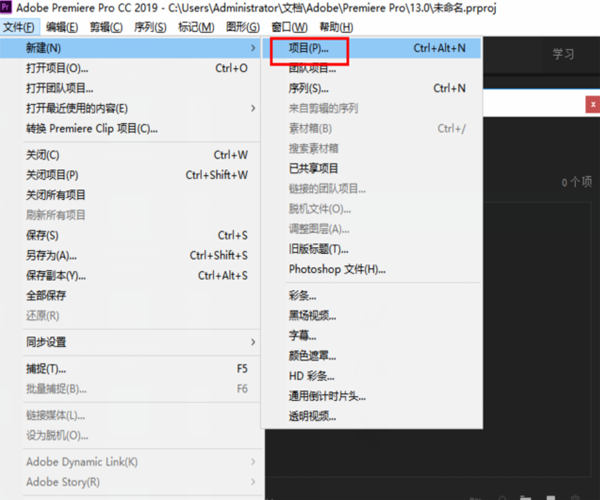Screen dimensions: 600x500
Task: Open the 帮助(H) menu
Action: click(x=336, y=27)
